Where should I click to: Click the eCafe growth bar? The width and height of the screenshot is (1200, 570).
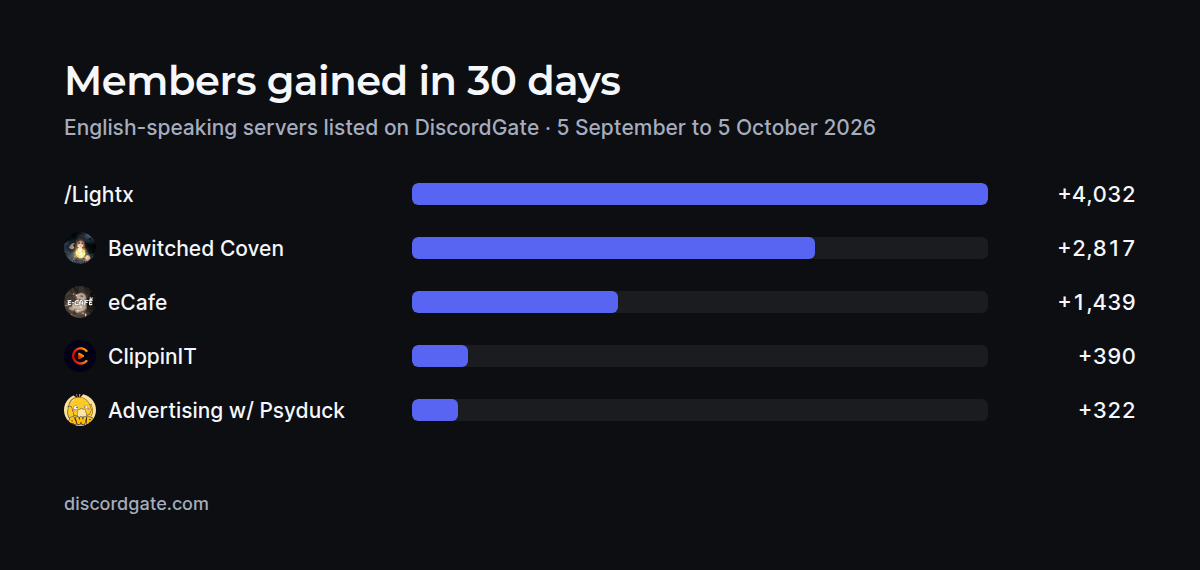pos(700,302)
